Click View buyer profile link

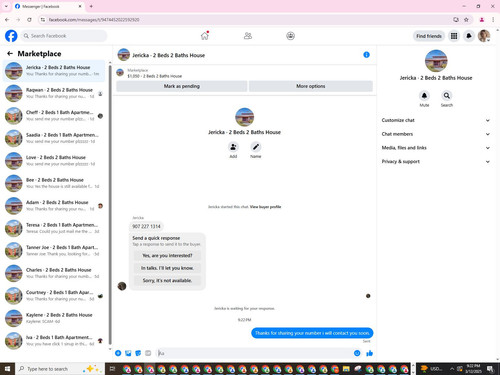tap(265, 207)
